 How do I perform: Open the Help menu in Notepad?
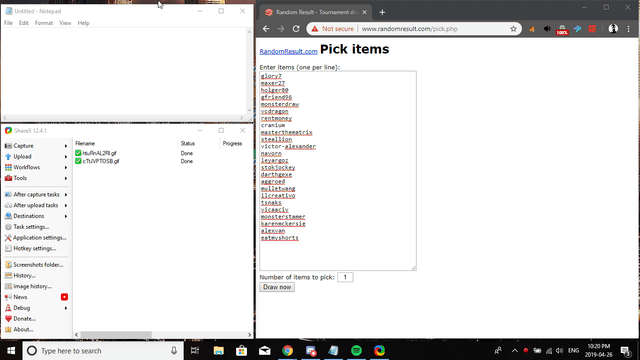tap(83, 23)
